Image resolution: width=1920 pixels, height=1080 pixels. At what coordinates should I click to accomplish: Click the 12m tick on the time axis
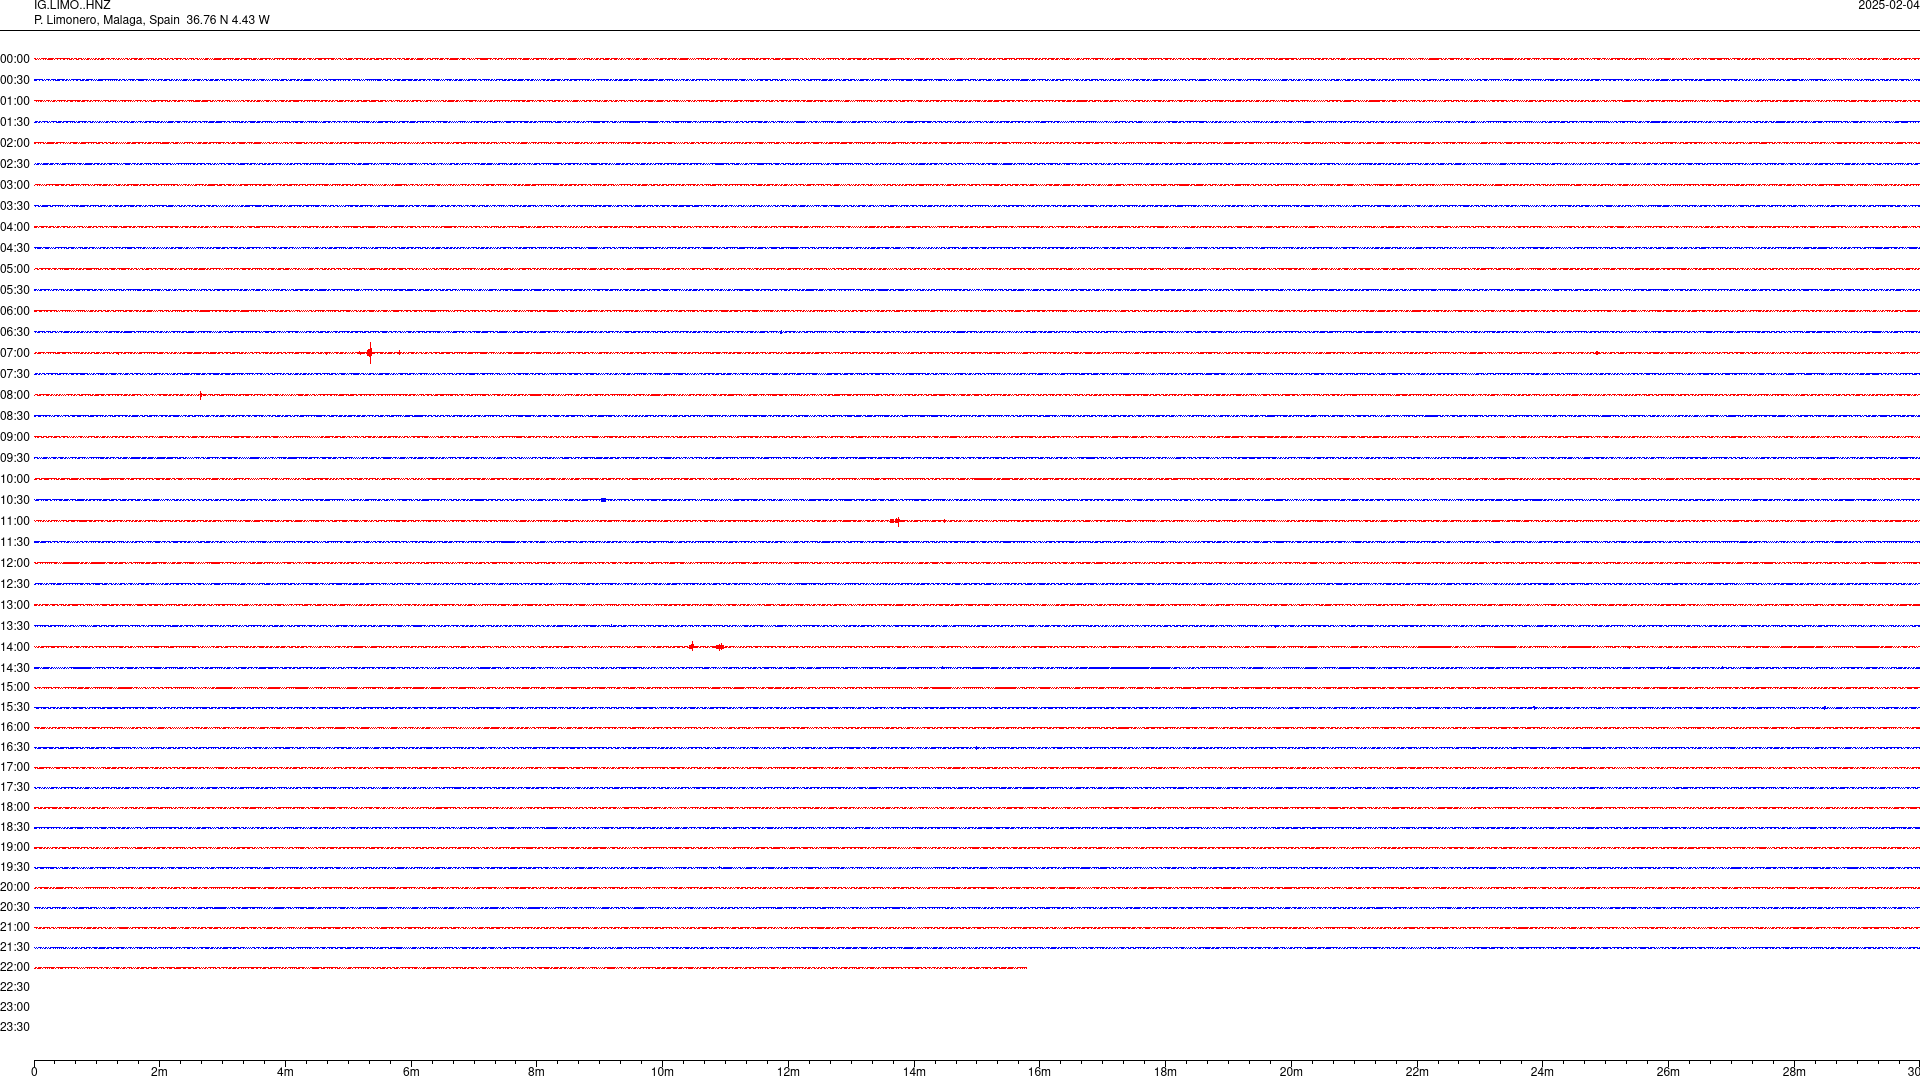pyautogui.click(x=788, y=1072)
